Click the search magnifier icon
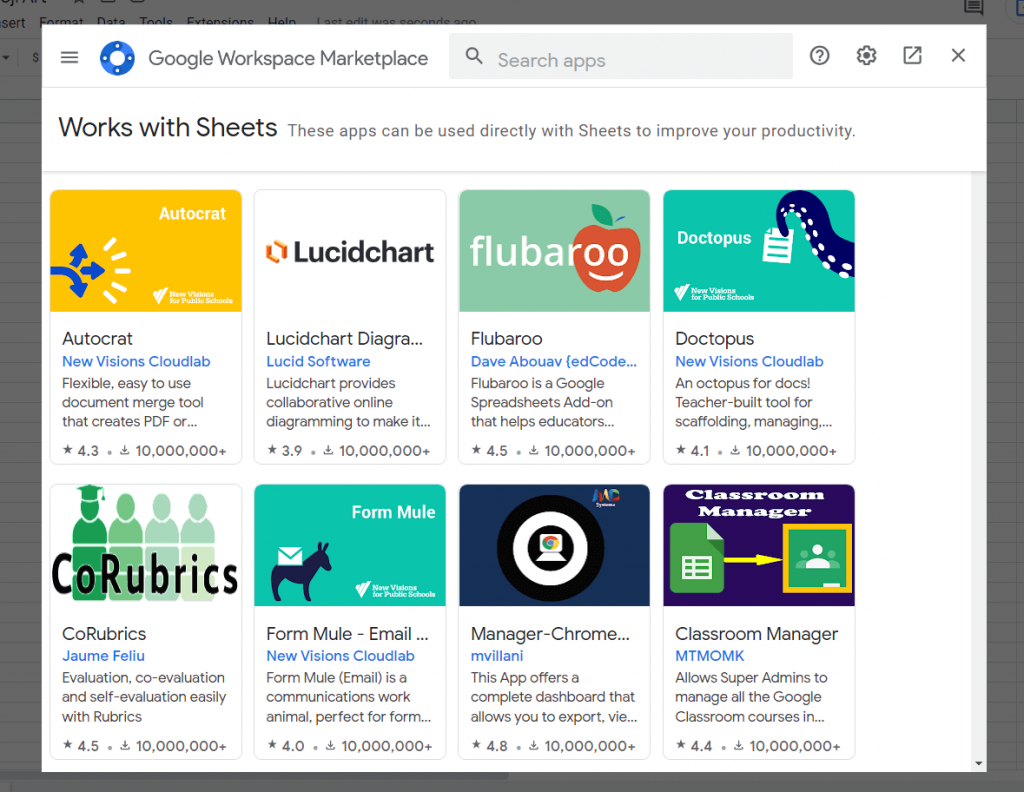The image size is (1024, 792). pyautogui.click(x=474, y=57)
